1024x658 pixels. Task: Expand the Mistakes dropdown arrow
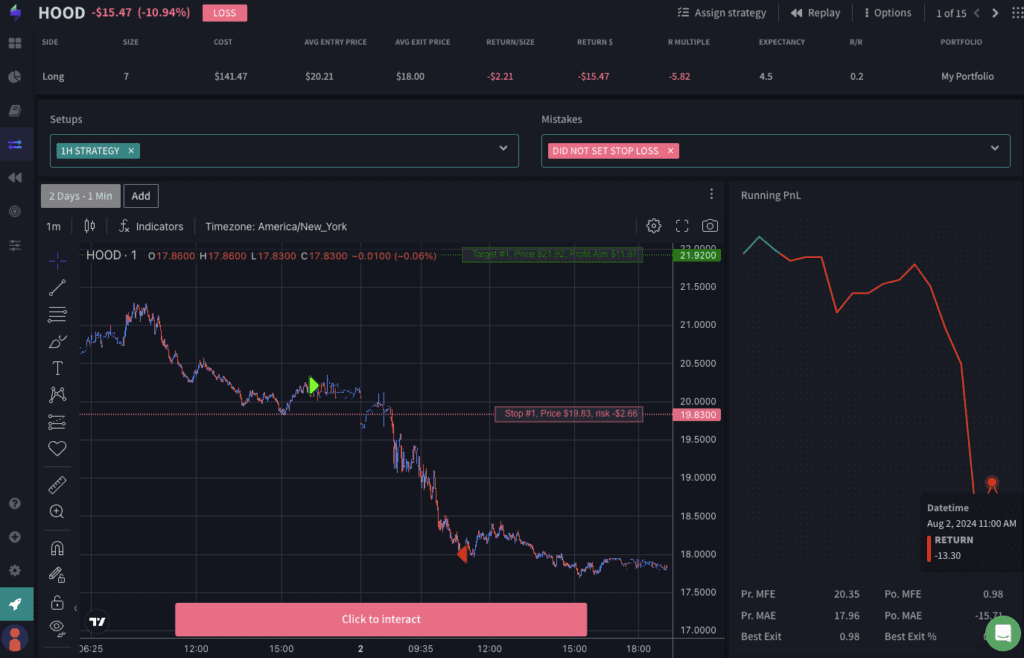coord(994,148)
